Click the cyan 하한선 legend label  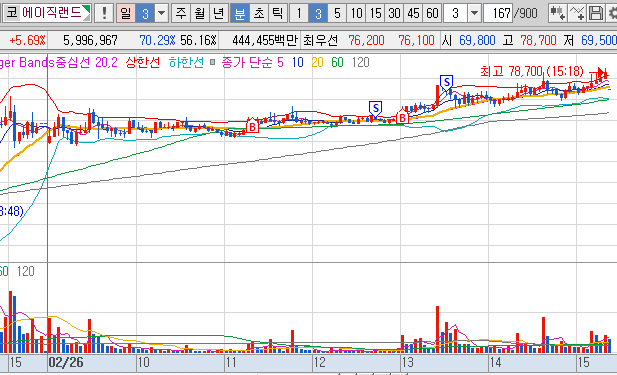(x=186, y=62)
